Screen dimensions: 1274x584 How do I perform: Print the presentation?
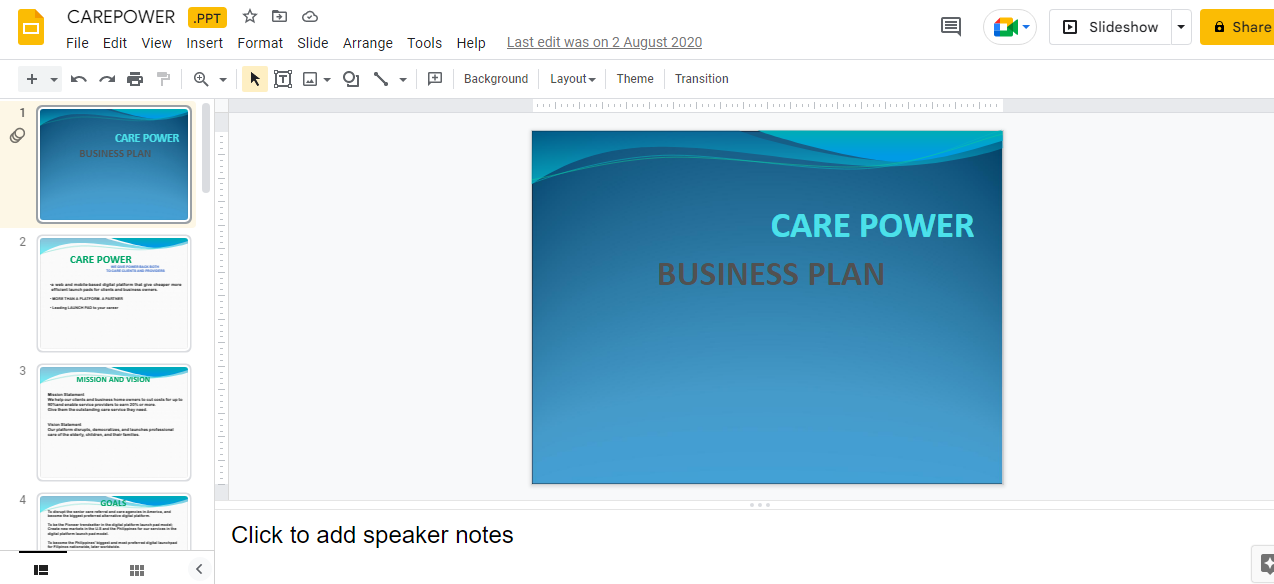click(x=135, y=79)
